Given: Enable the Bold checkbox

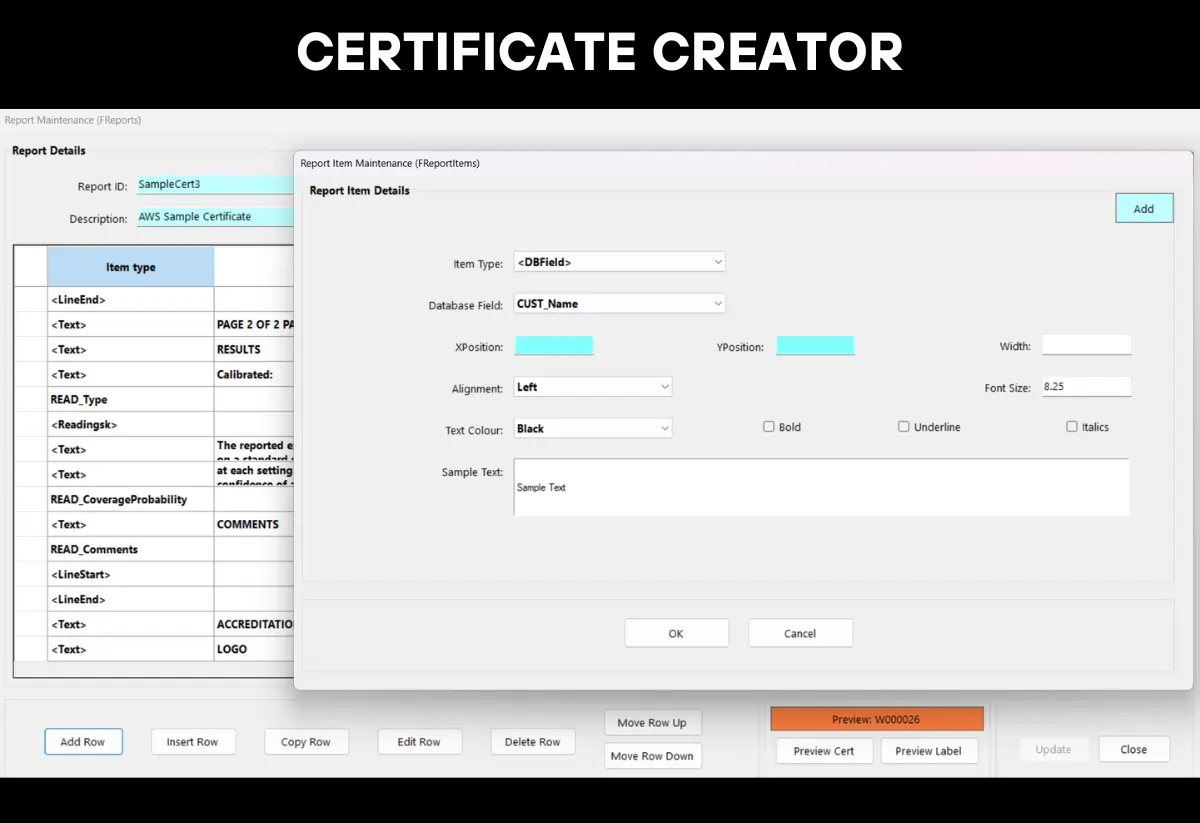Looking at the screenshot, I should pyautogui.click(x=769, y=426).
